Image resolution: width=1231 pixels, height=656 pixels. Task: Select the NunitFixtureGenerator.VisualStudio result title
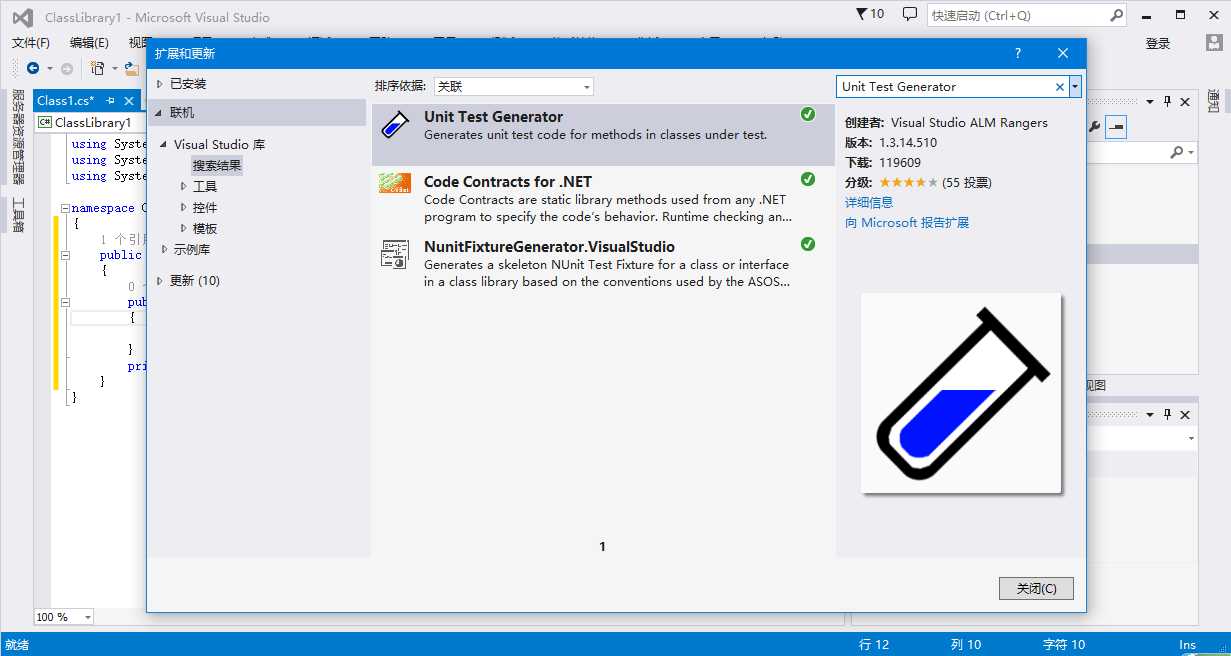[x=549, y=247]
